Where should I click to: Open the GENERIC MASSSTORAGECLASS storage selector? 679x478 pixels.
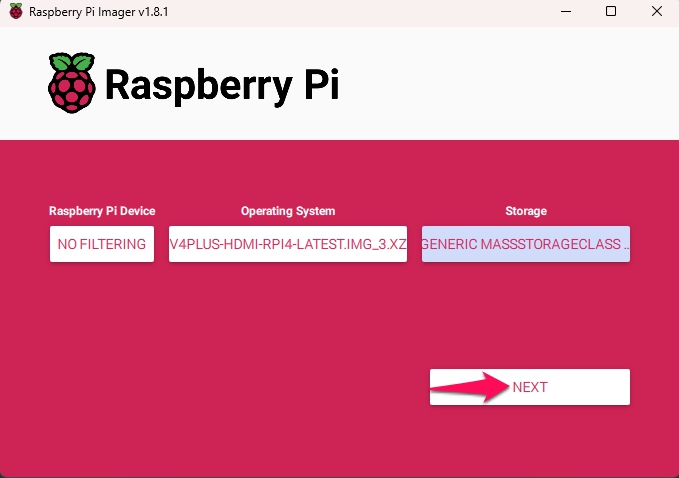(x=526, y=244)
